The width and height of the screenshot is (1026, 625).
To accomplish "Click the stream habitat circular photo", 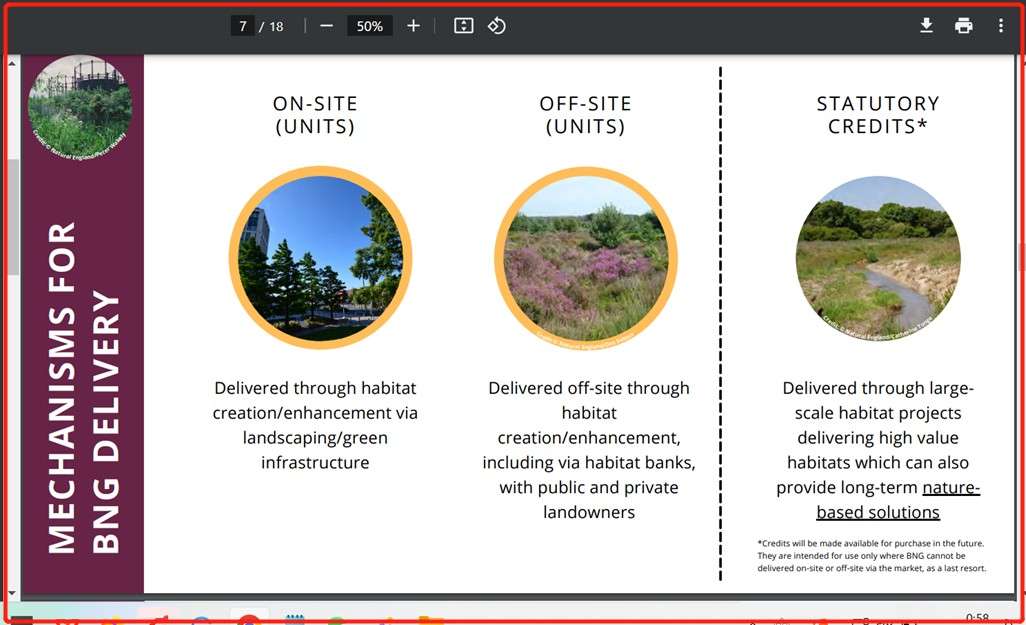I will pos(878,259).
